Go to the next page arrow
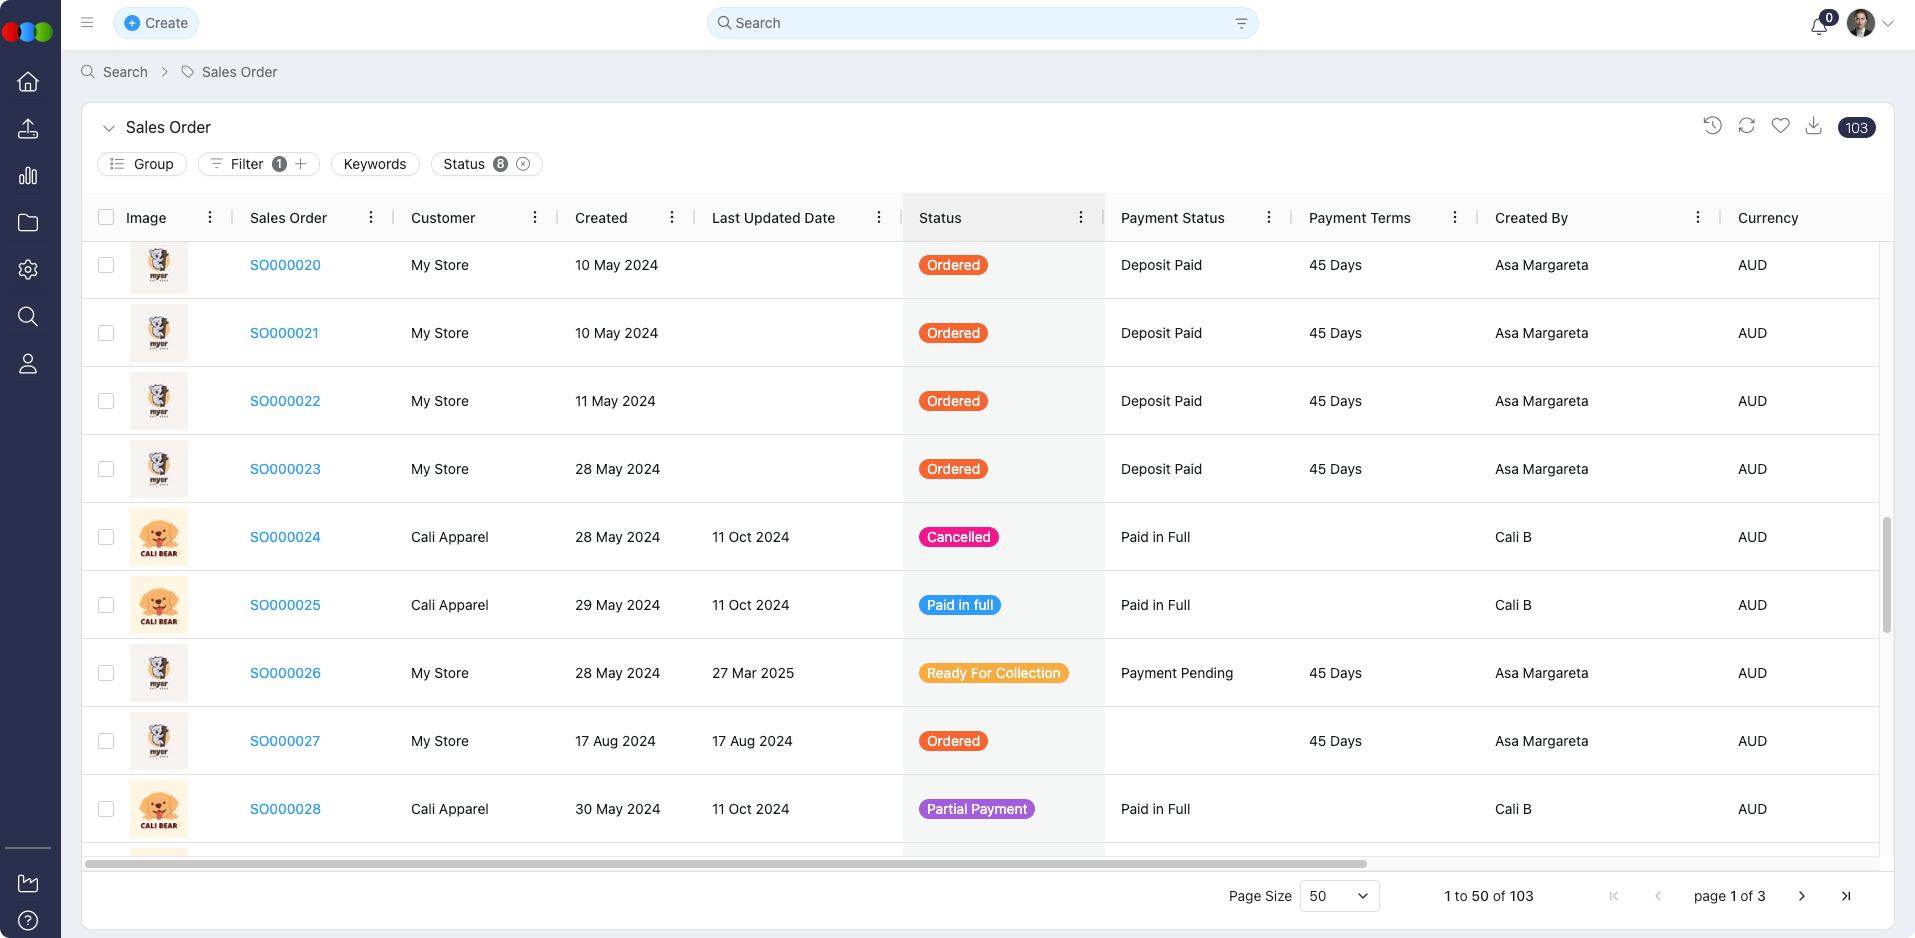1915x938 pixels. [x=1801, y=896]
